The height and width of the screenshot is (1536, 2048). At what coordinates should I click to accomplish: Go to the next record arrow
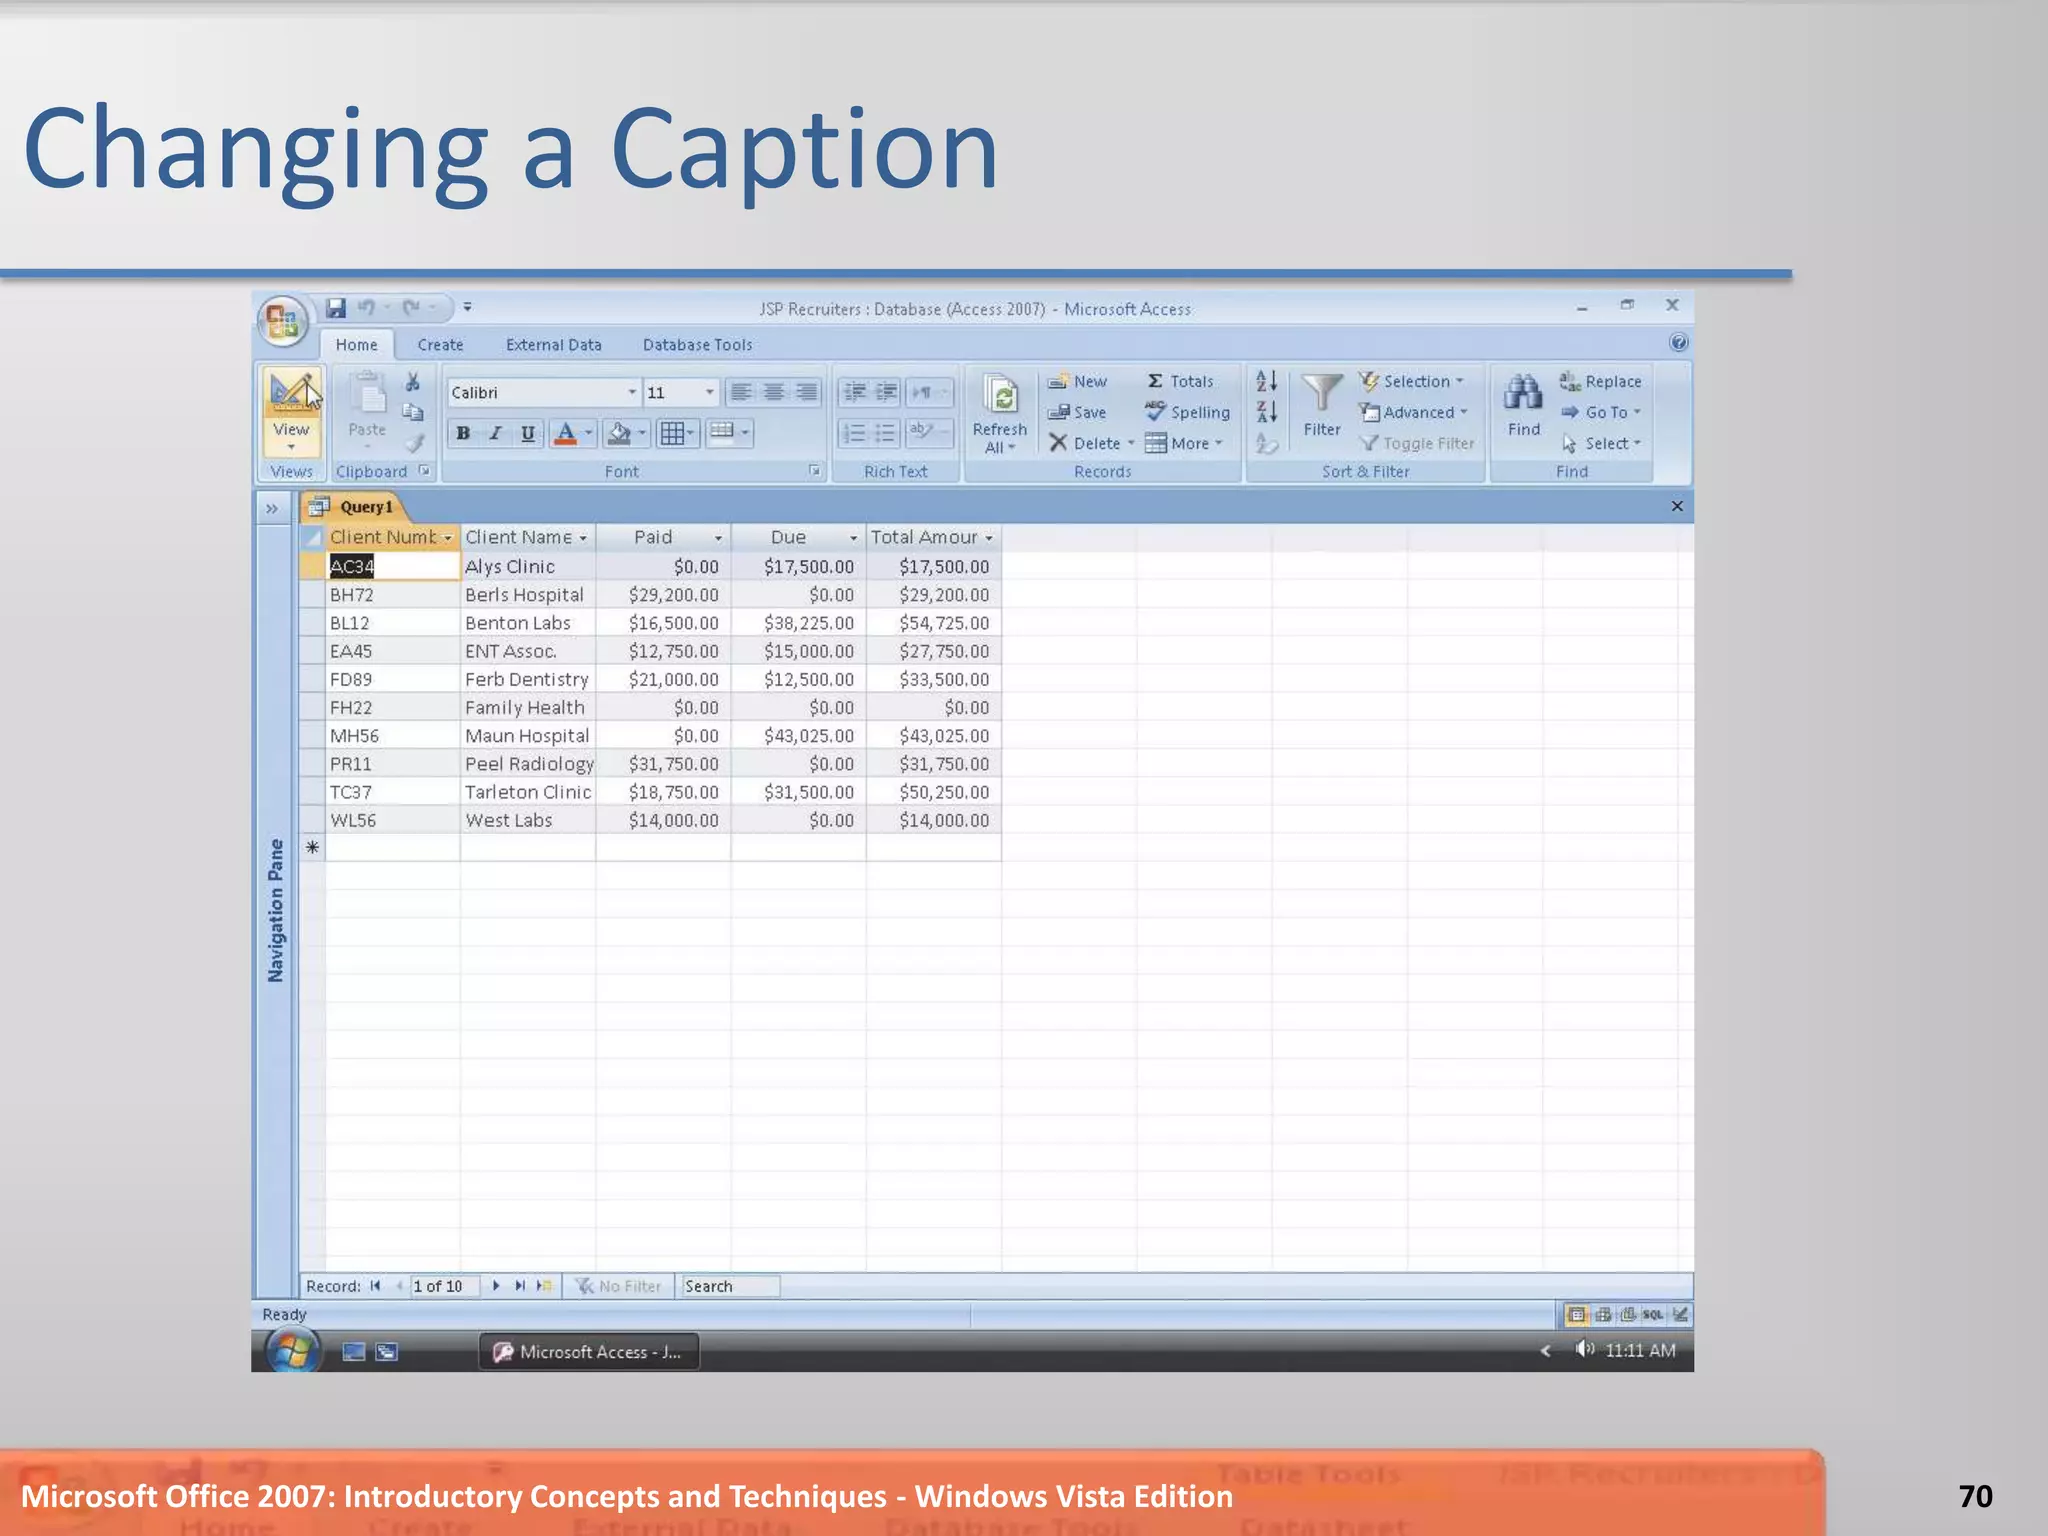coord(496,1286)
